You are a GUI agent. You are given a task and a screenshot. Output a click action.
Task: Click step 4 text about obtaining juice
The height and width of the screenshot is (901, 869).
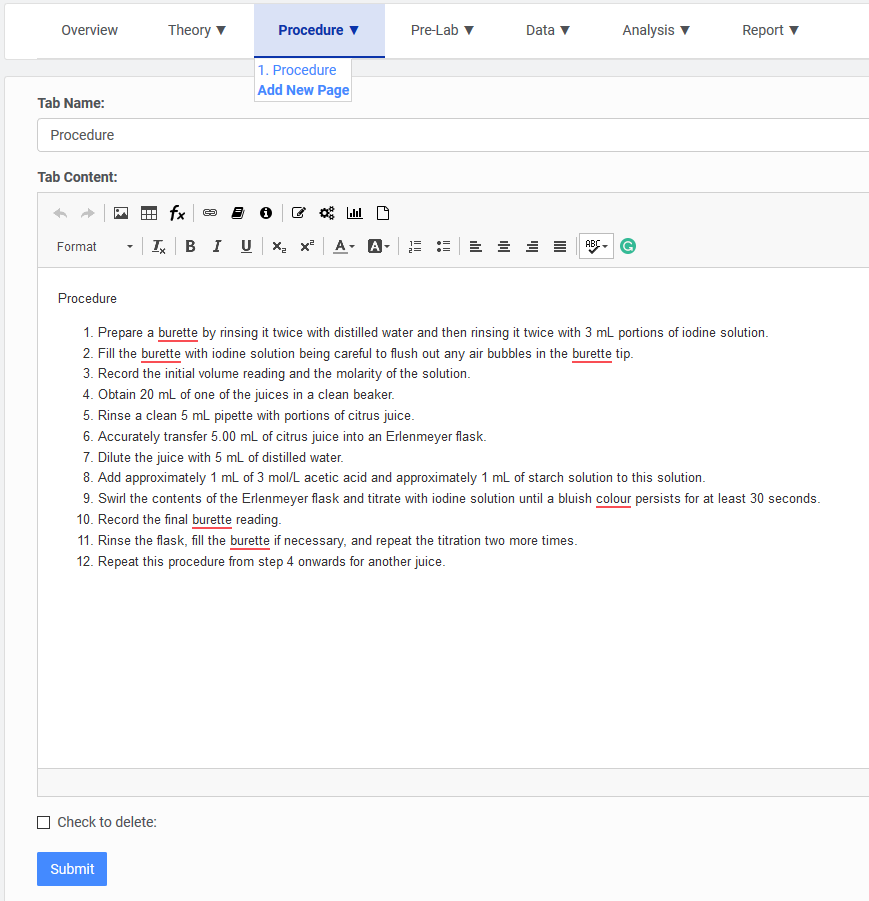[x=246, y=395]
